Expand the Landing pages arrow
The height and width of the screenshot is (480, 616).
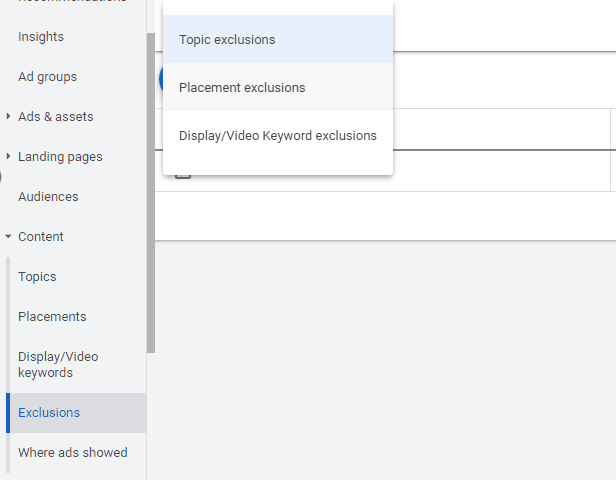pos(8,157)
